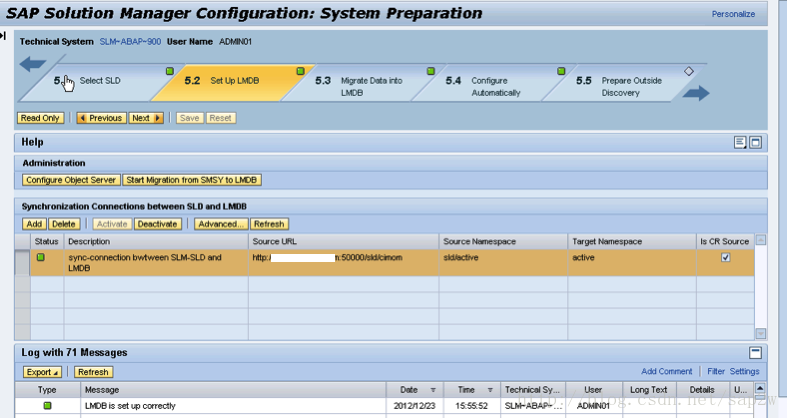Click the Source URL column header
Viewport: 788px width, 419px height.
344,242
